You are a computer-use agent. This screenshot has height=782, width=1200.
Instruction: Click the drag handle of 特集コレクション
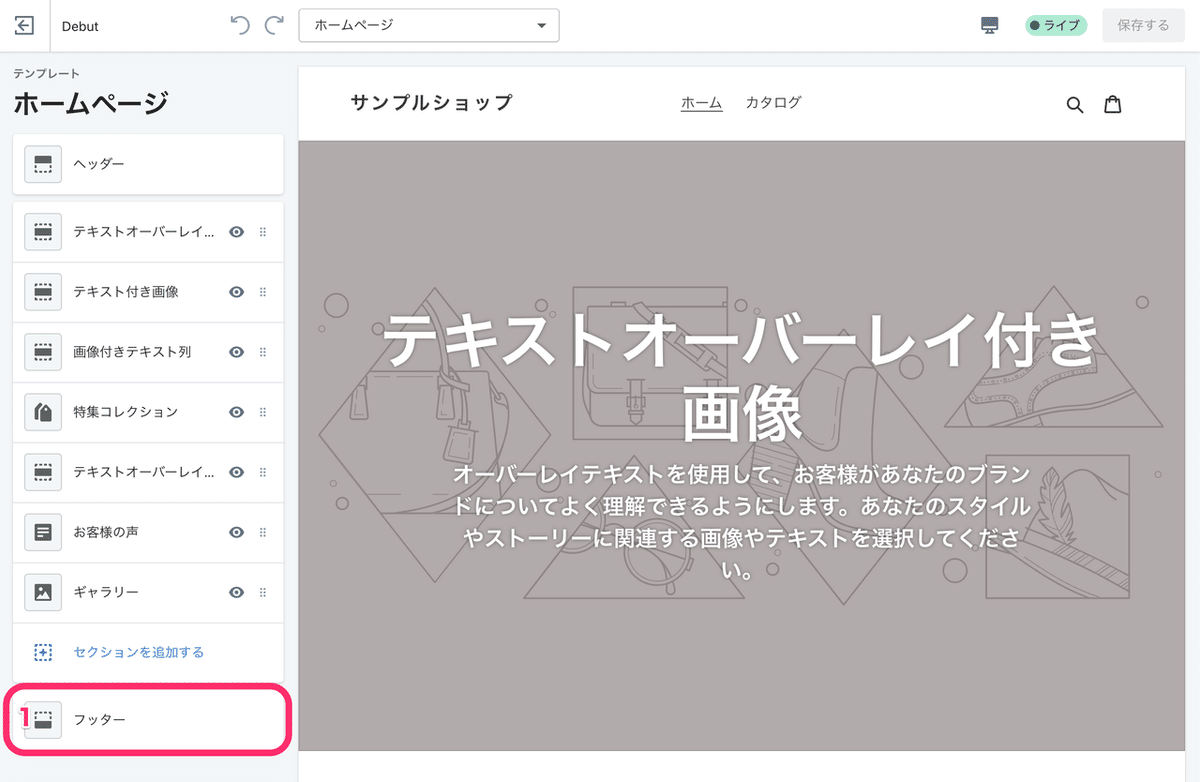[x=263, y=412]
